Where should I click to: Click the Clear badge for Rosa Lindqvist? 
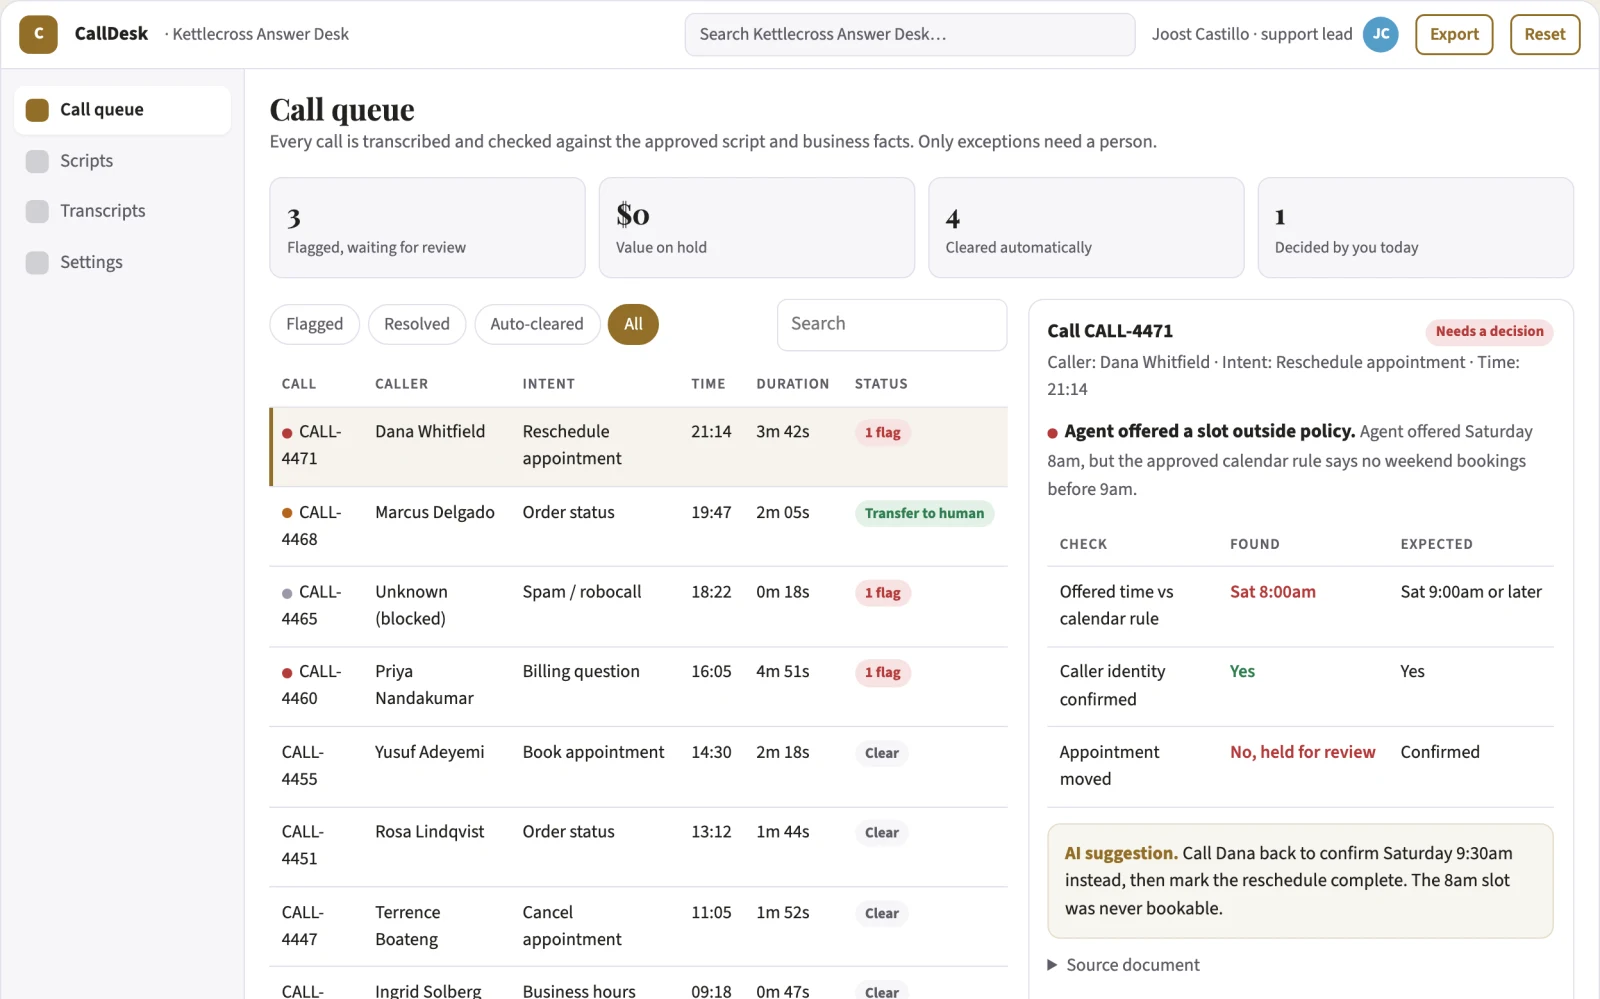pyautogui.click(x=882, y=833)
